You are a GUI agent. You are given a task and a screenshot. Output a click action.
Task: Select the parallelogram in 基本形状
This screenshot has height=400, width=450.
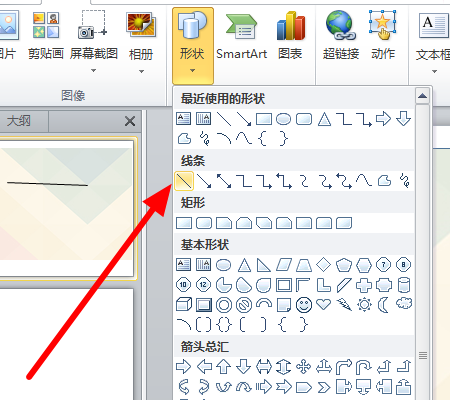coord(284,265)
